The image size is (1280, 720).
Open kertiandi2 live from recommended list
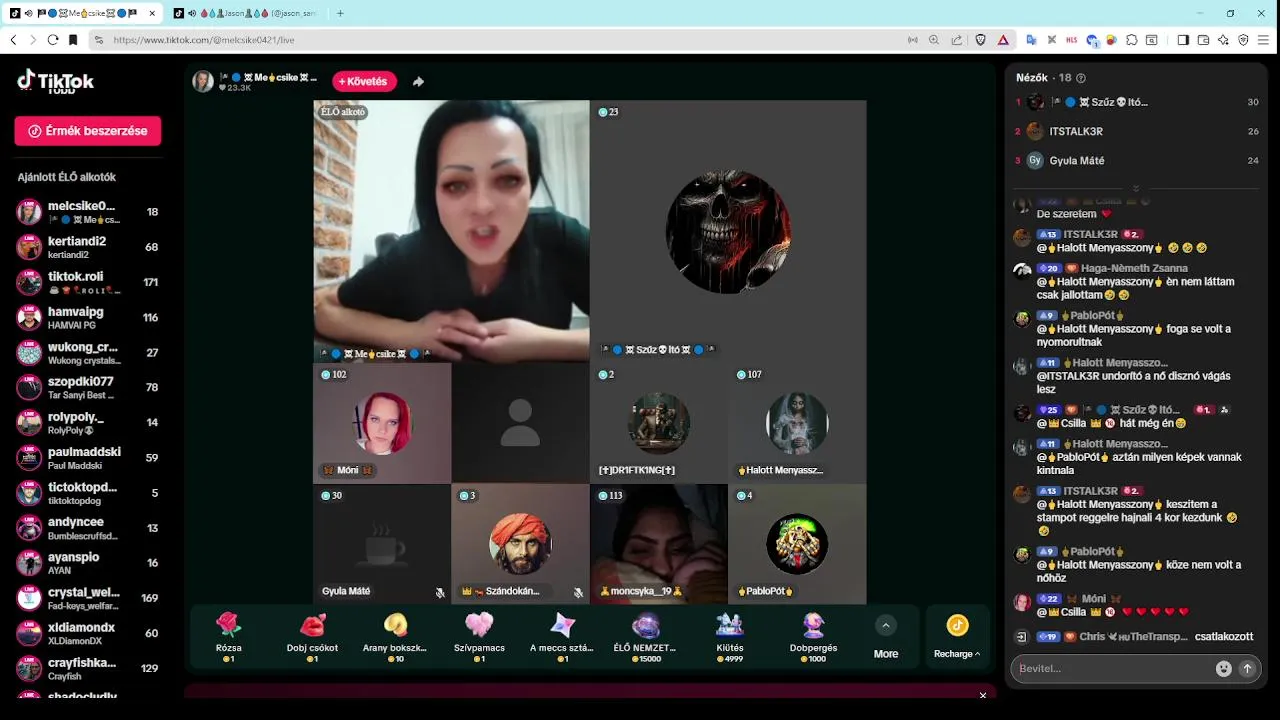pos(88,247)
